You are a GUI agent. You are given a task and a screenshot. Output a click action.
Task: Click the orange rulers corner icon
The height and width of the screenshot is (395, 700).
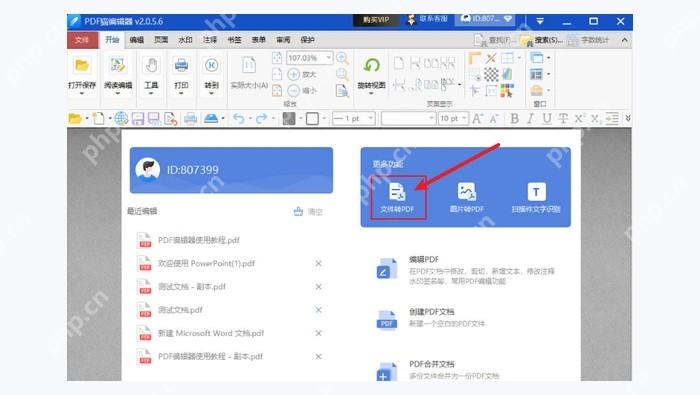(x=474, y=58)
